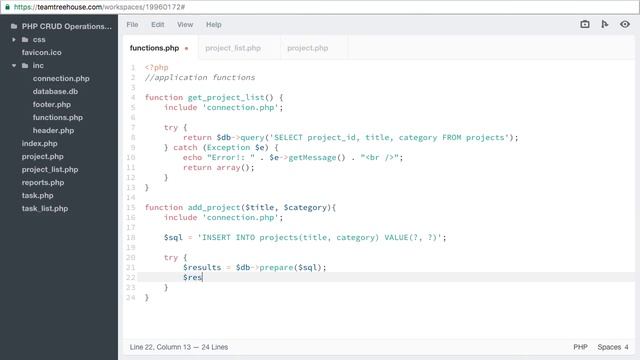Click the //application functions comment

click(x=200, y=78)
